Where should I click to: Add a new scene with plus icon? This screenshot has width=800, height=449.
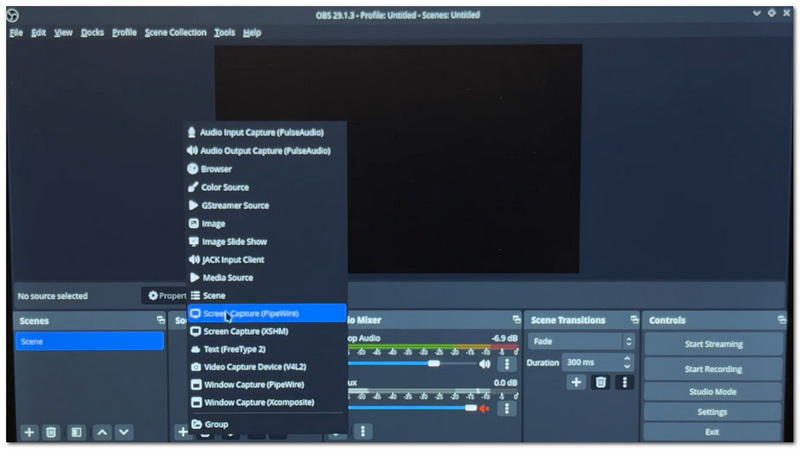[29, 432]
